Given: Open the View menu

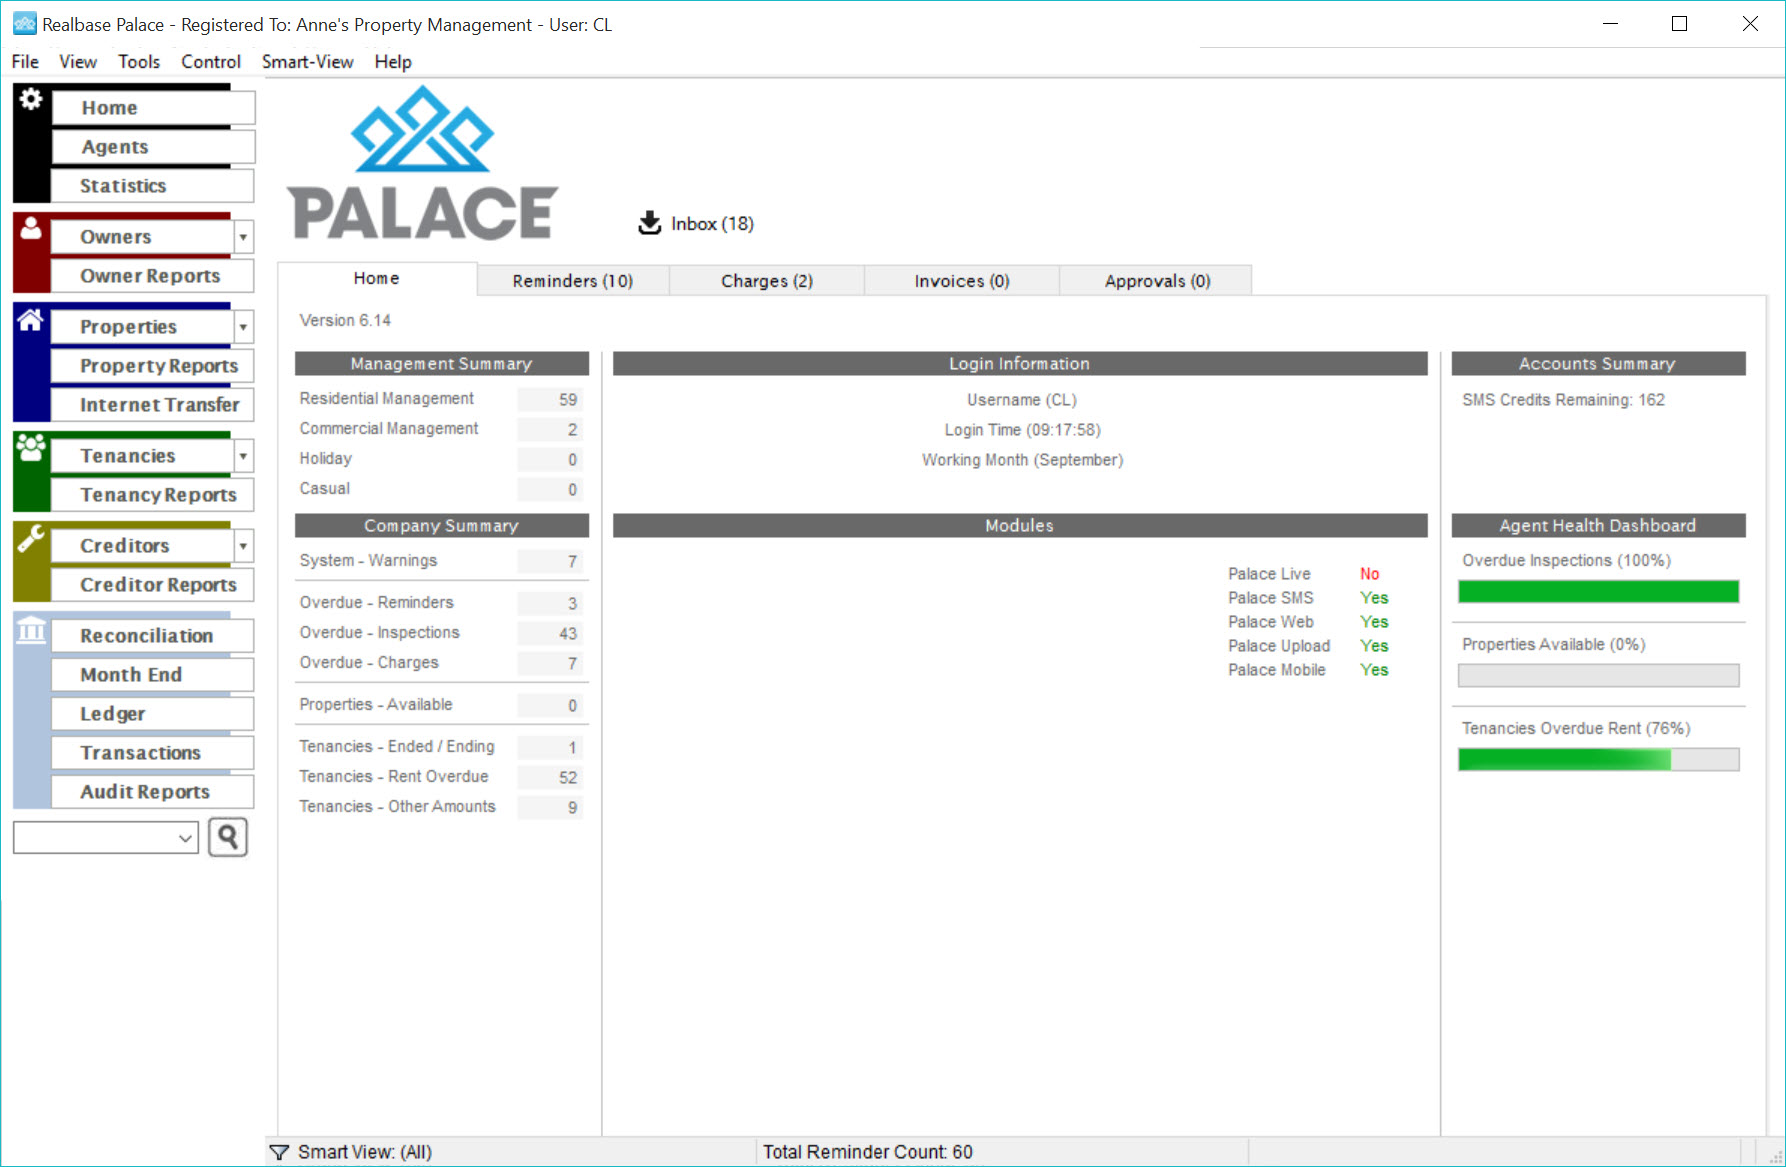Looking at the screenshot, I should [x=78, y=62].
